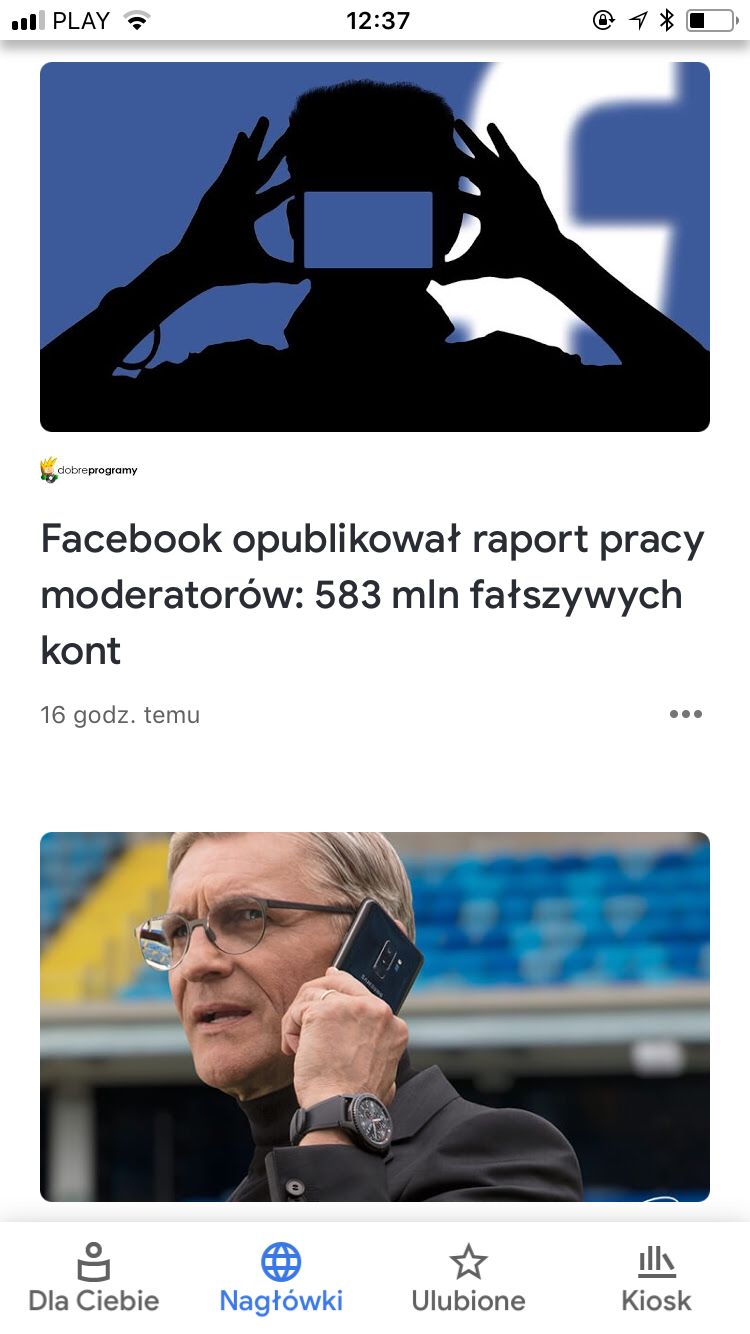The image size is (750, 1334).
Task: Tap the battery icon in the status bar
Action: coord(710,20)
